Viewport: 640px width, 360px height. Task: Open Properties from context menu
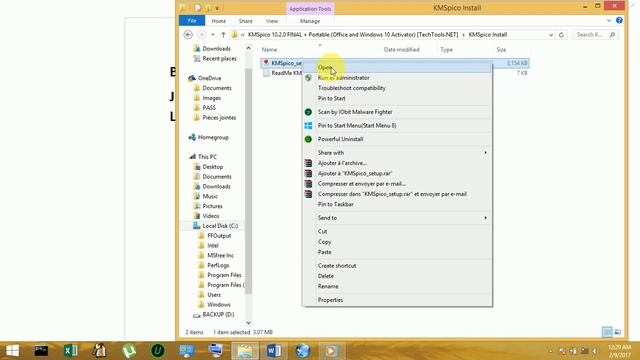[397, 300]
